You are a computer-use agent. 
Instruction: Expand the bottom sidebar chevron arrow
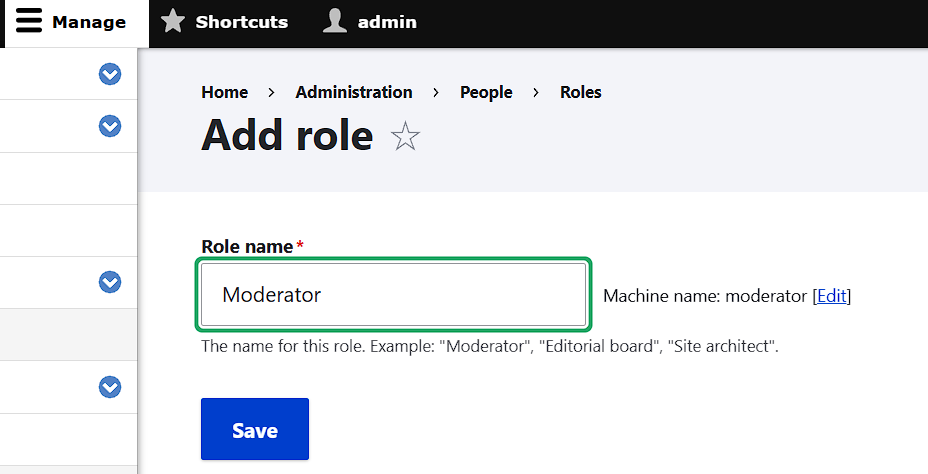click(x=110, y=386)
